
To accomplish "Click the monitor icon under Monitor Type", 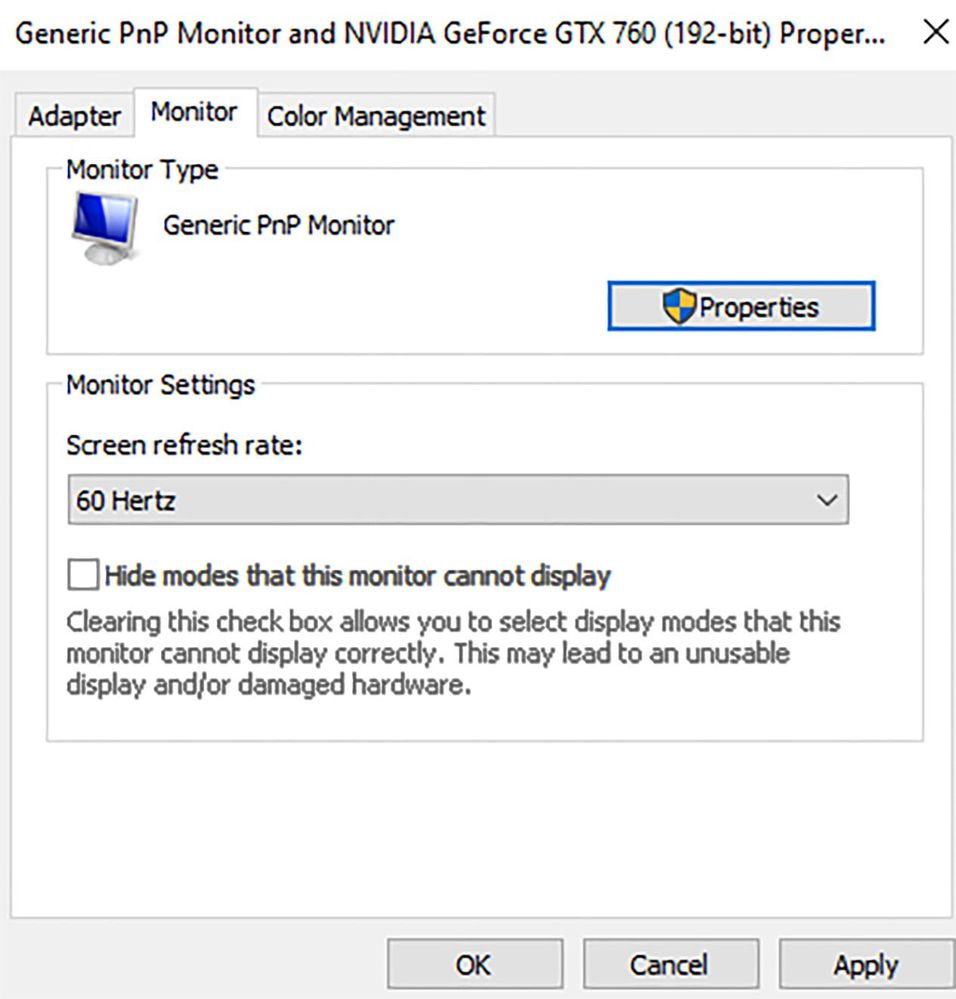I will pyautogui.click(x=104, y=226).
